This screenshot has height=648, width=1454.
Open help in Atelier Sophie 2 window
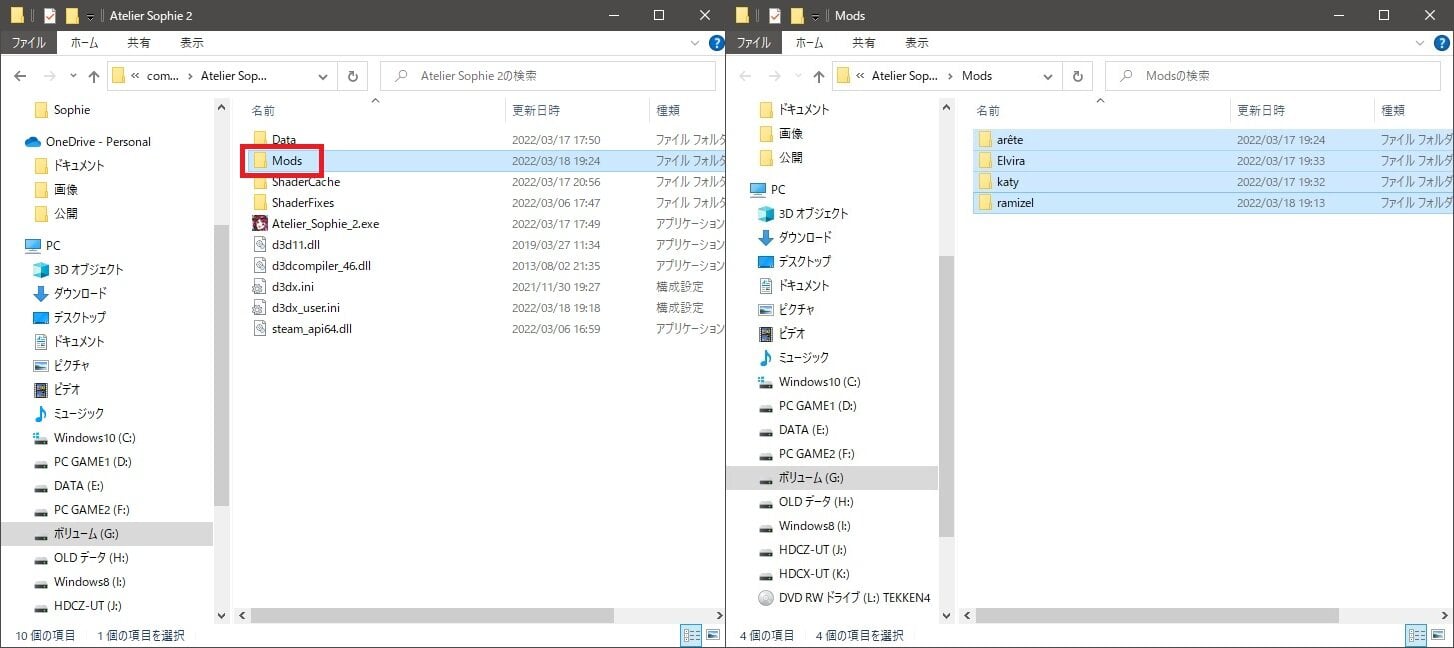tap(716, 43)
